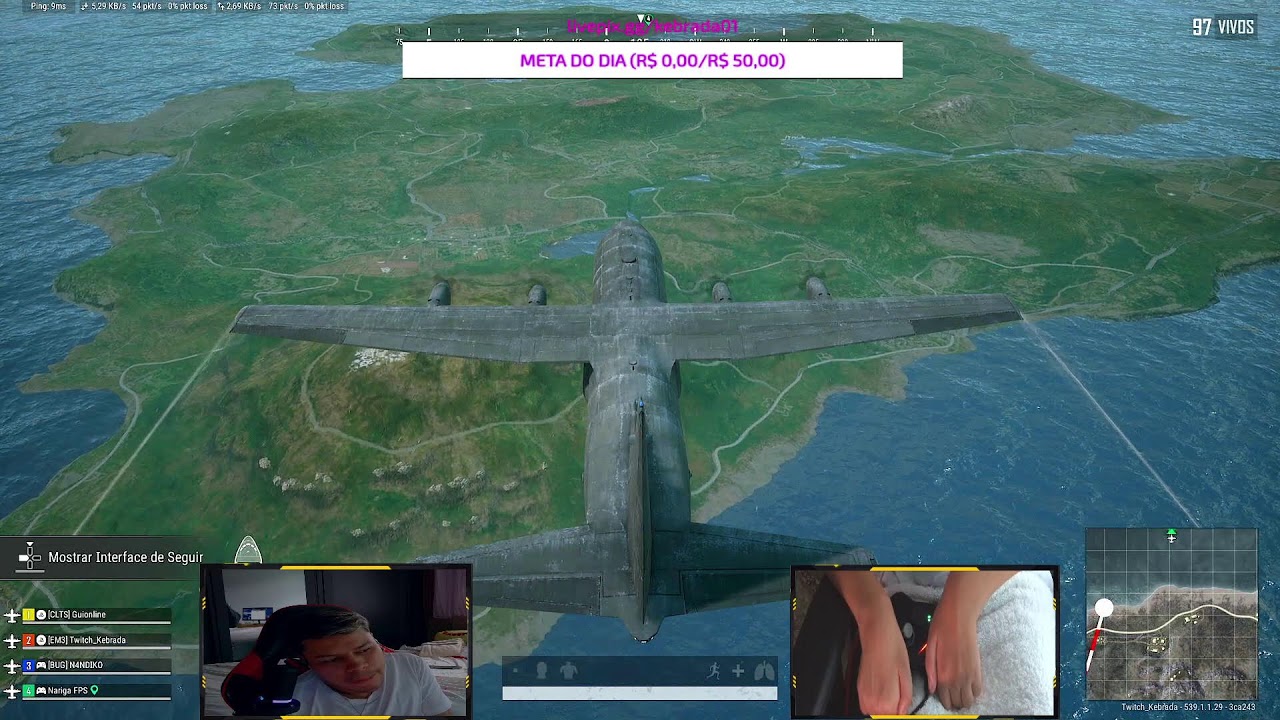The image size is (1280, 720).
Task: Click the orange number 2 squad badge
Action: click(29, 640)
